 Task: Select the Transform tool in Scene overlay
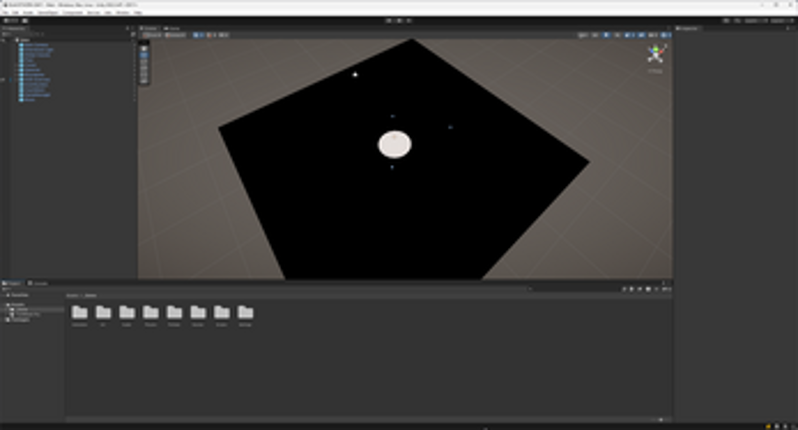pos(144,79)
